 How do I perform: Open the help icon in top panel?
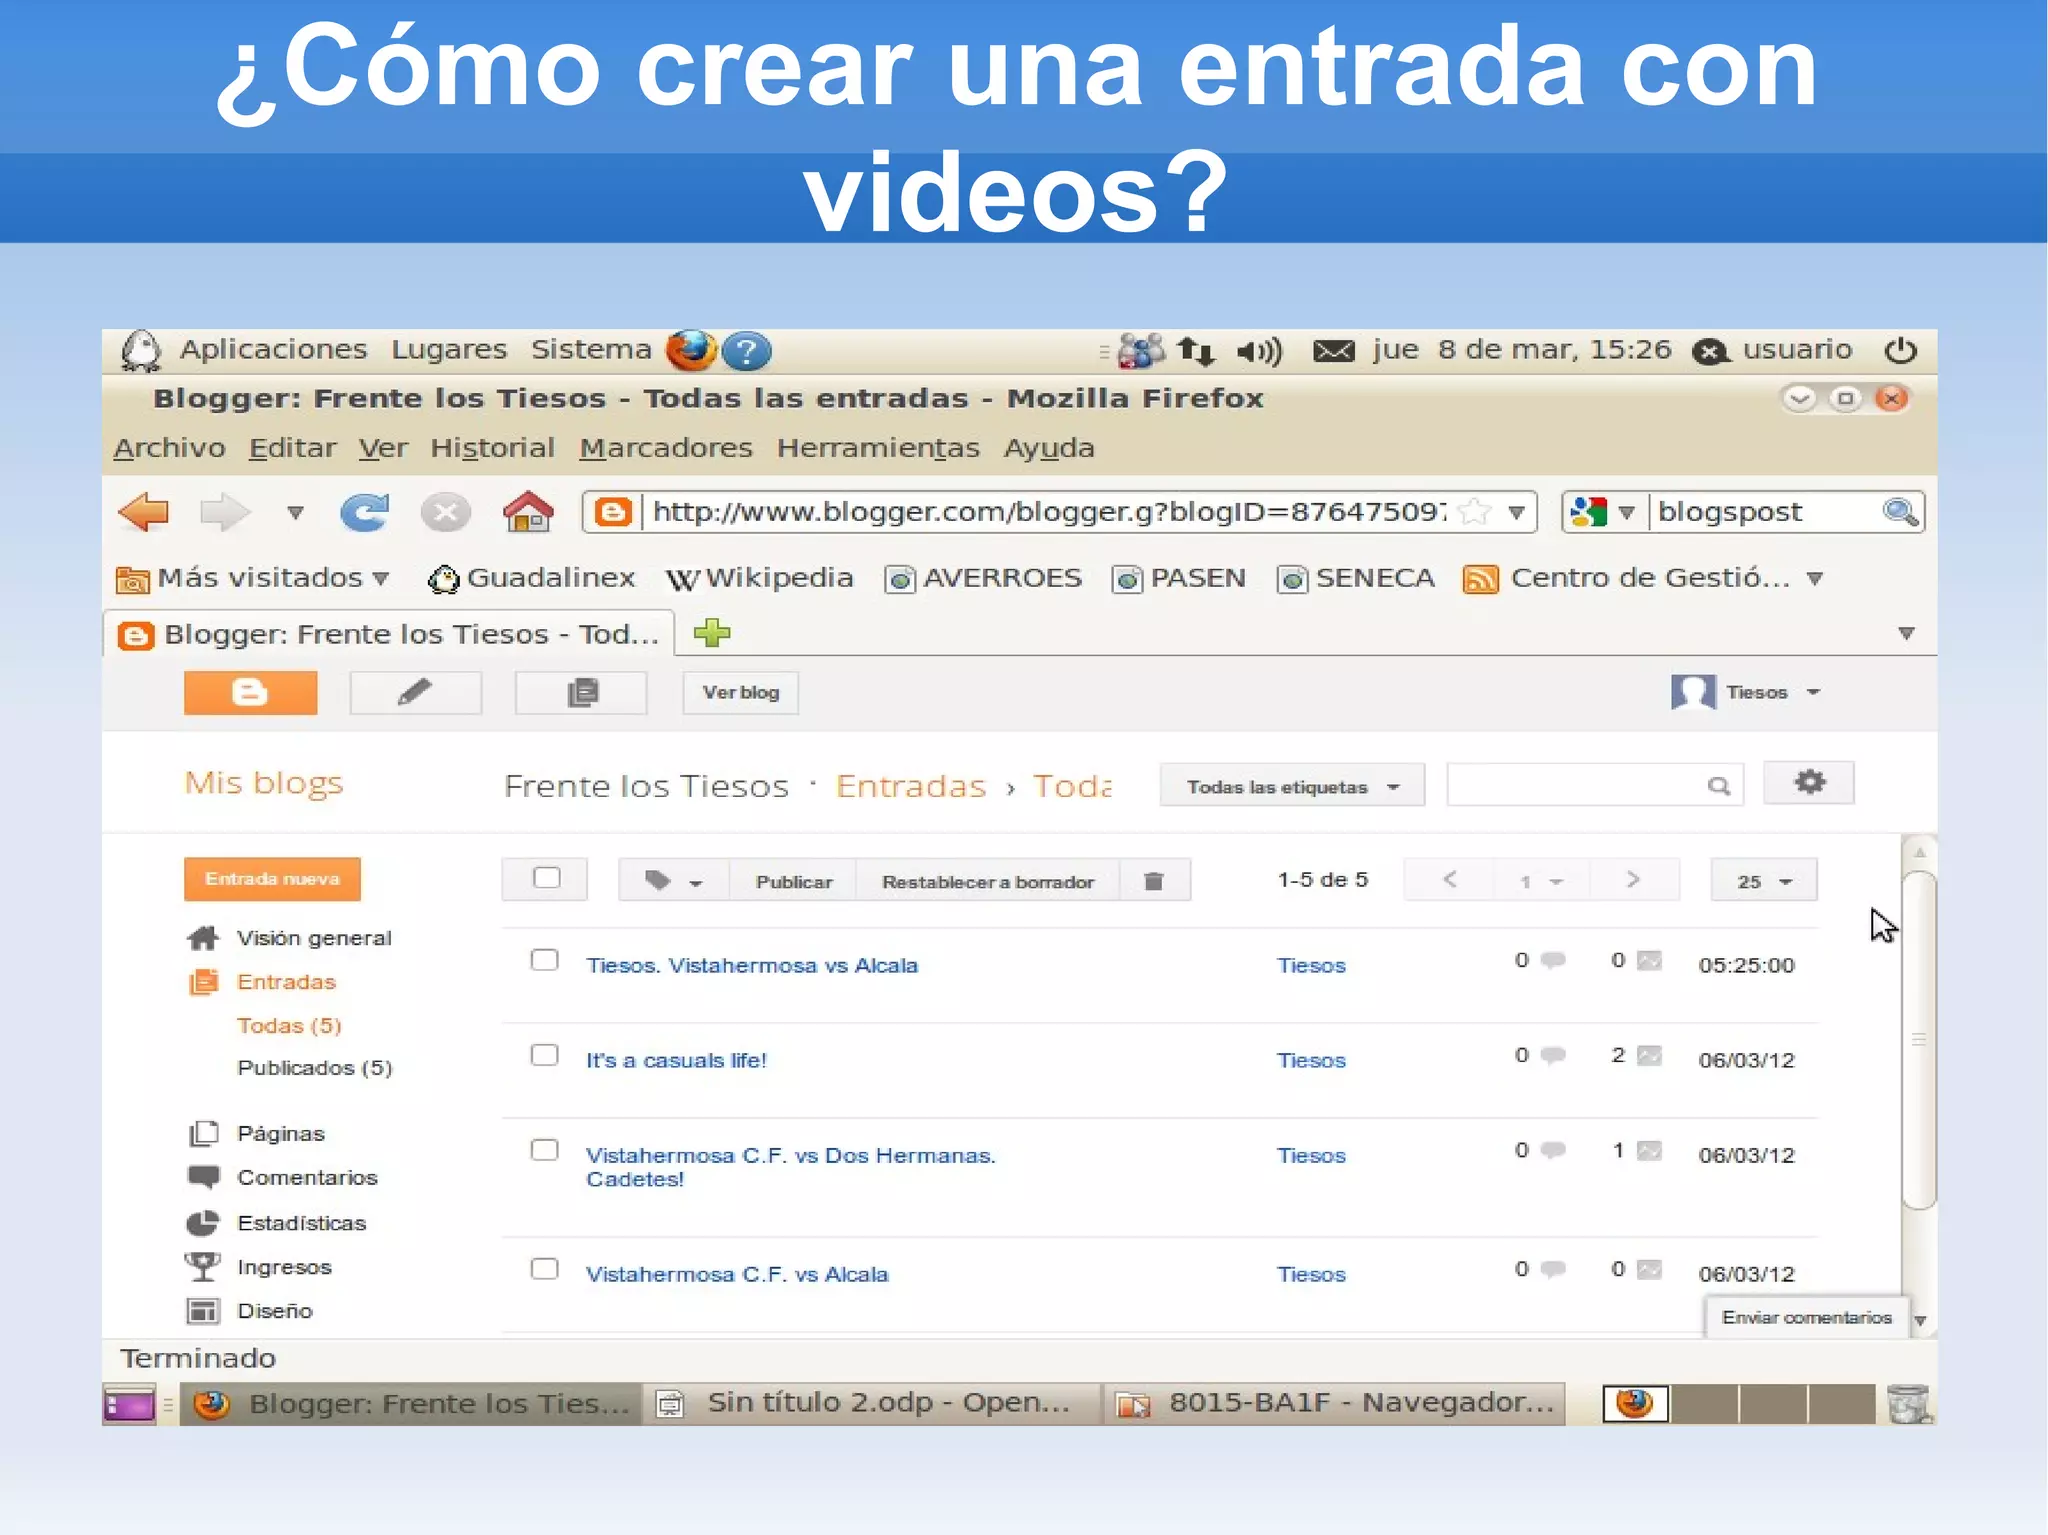coord(746,351)
